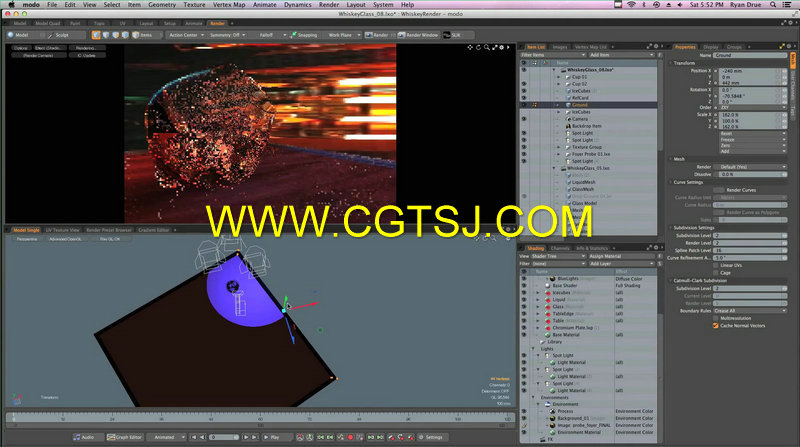Toggle the Render Curves checkbox
The image size is (800, 447).
718,190
